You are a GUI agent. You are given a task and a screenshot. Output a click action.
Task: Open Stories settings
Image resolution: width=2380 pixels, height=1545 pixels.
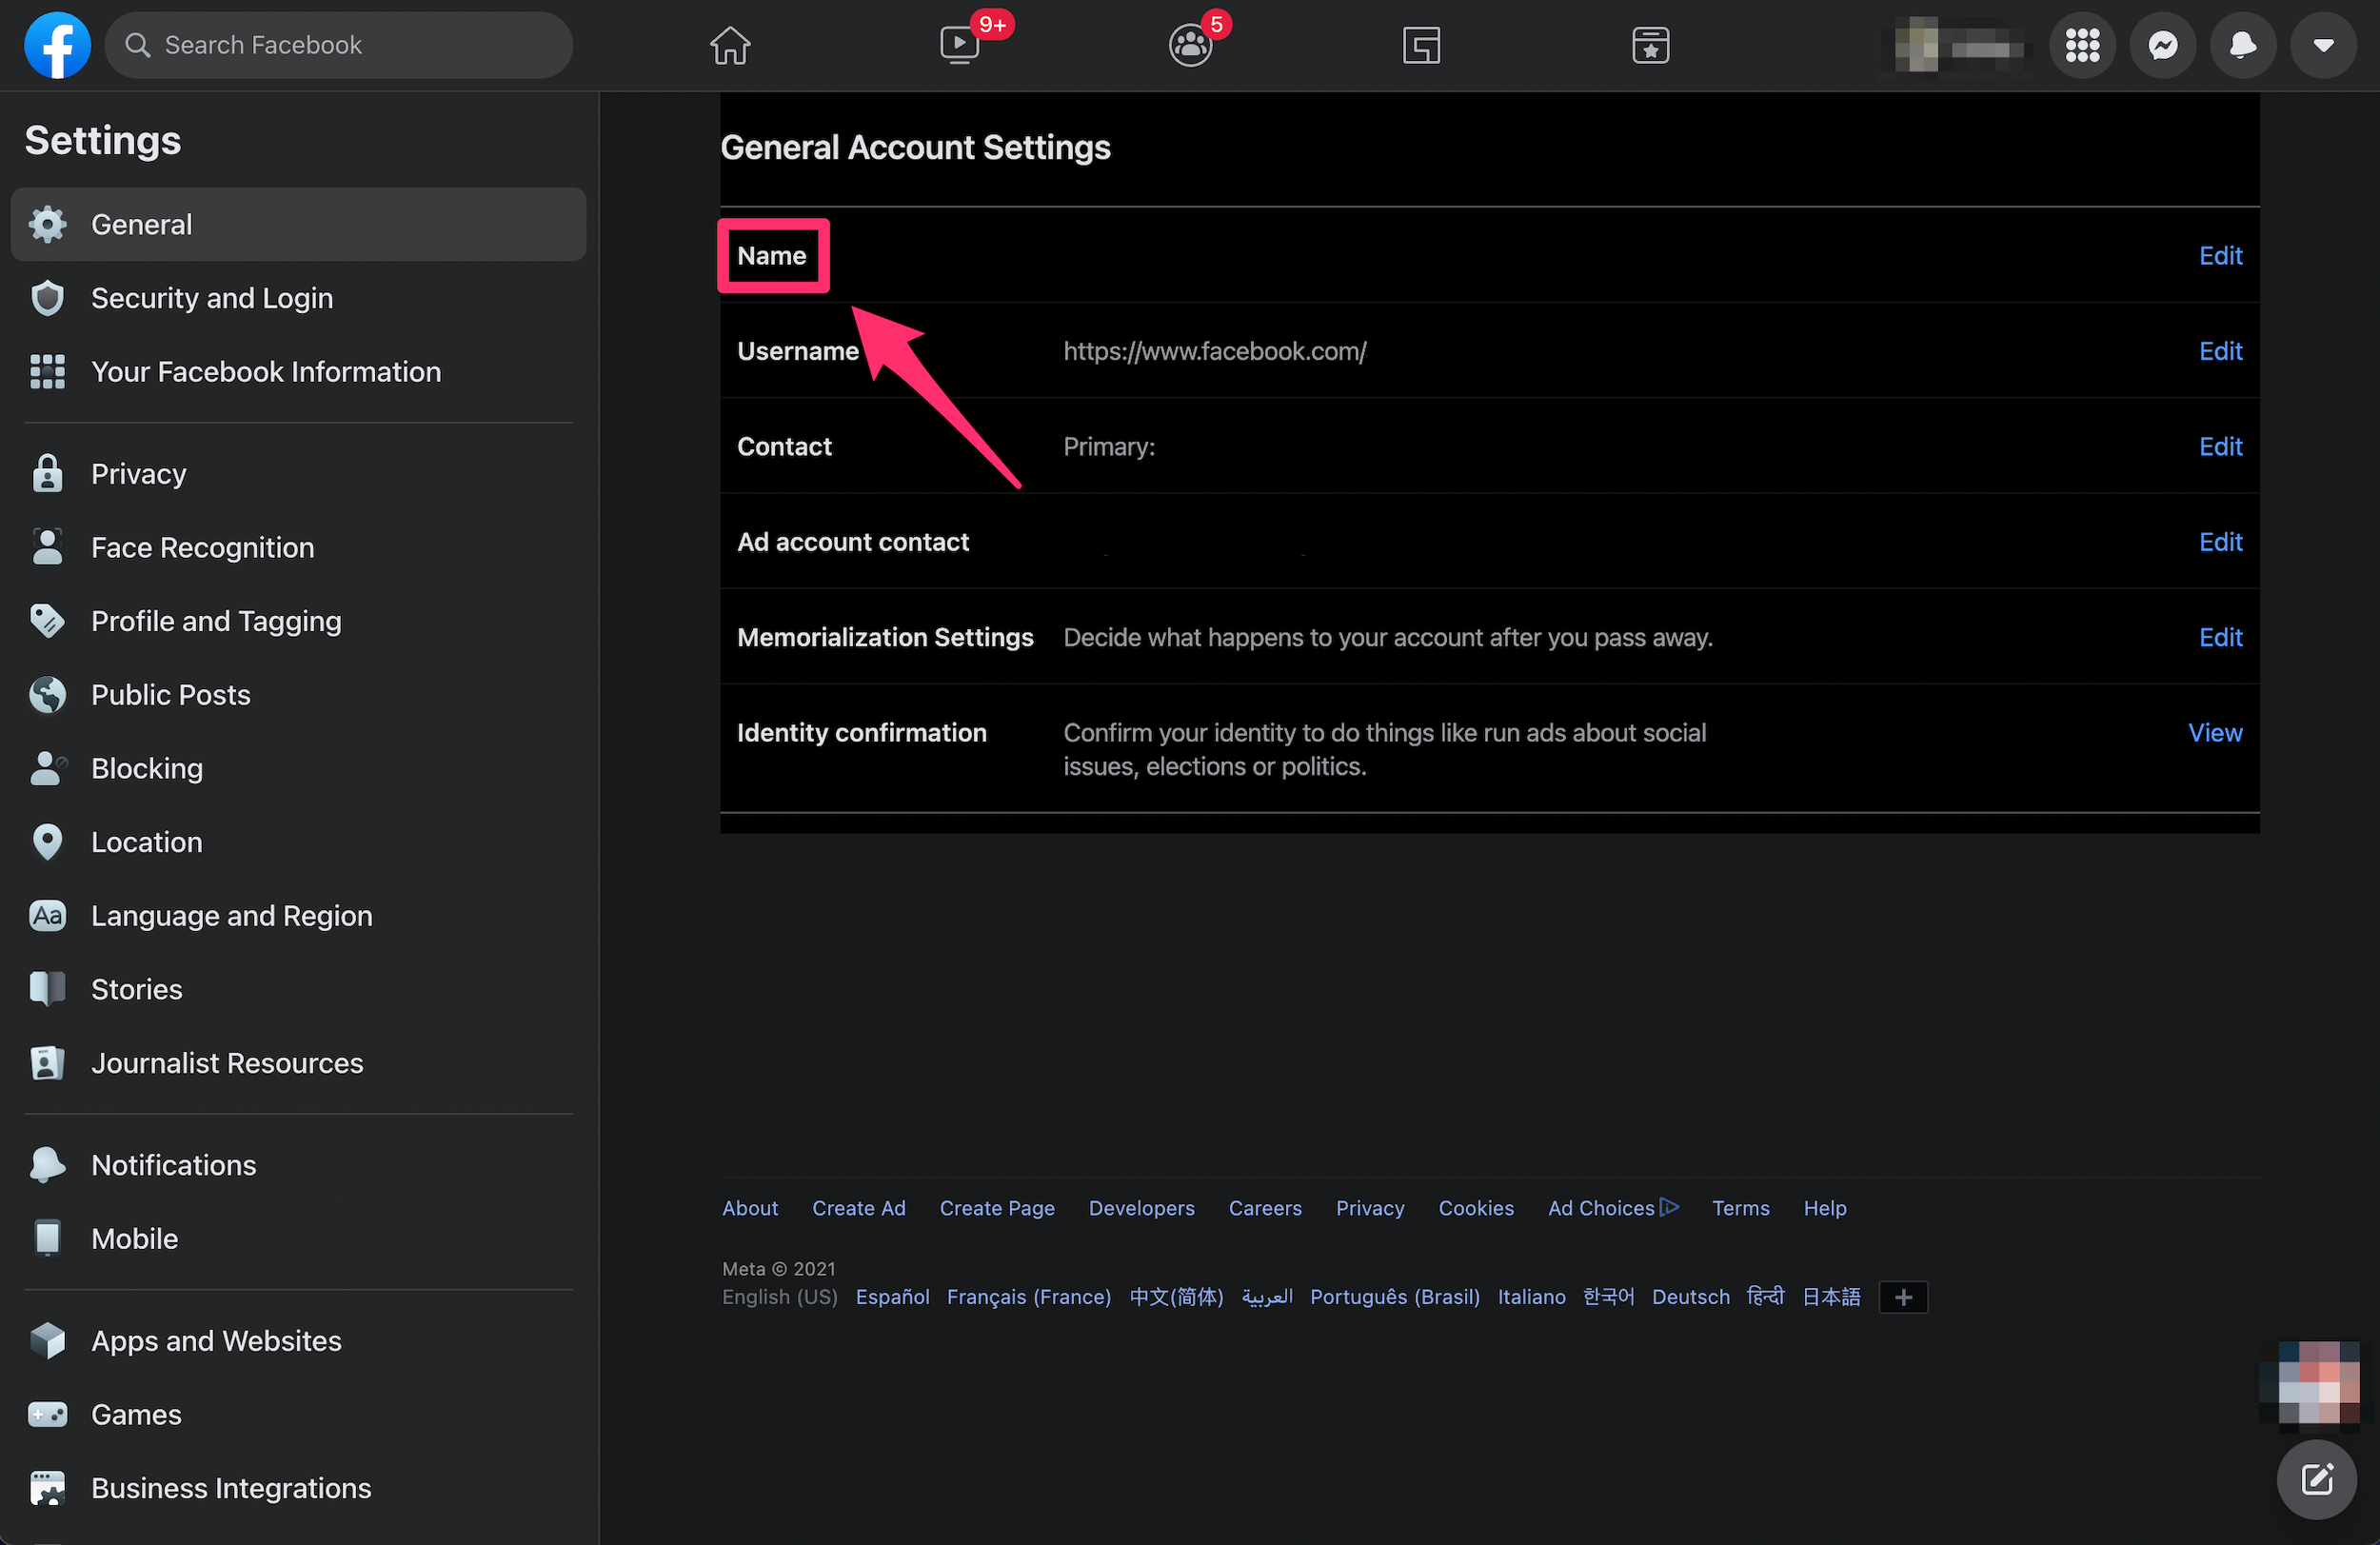pyautogui.click(x=298, y=990)
